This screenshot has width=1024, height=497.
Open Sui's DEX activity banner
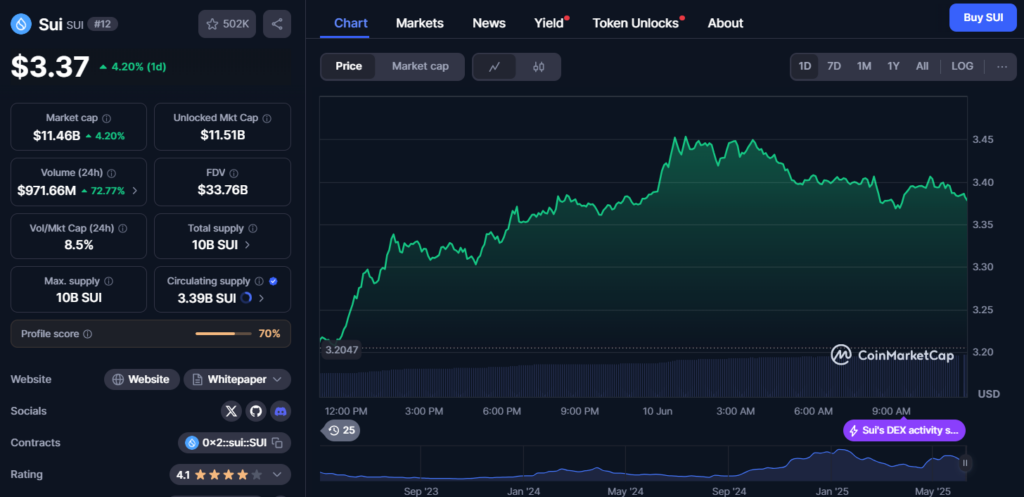click(904, 430)
